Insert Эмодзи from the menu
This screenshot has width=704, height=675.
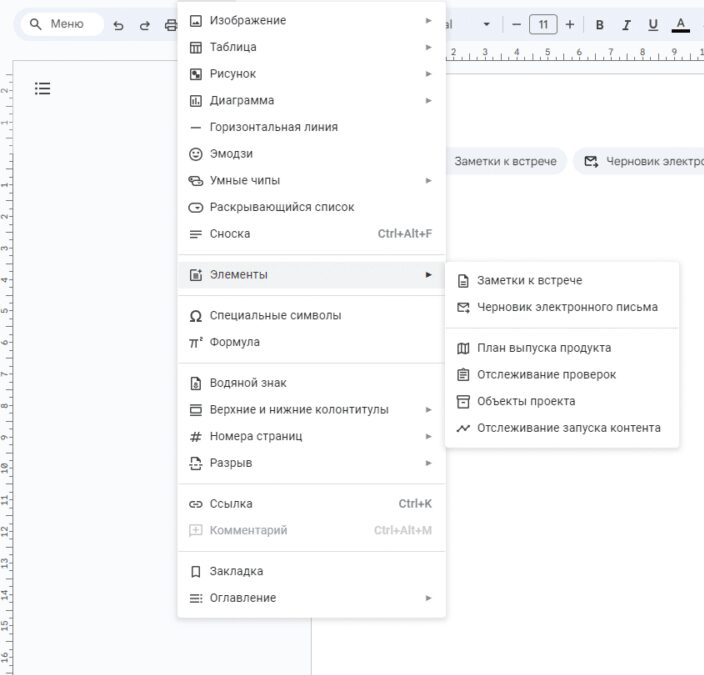[x=231, y=154]
